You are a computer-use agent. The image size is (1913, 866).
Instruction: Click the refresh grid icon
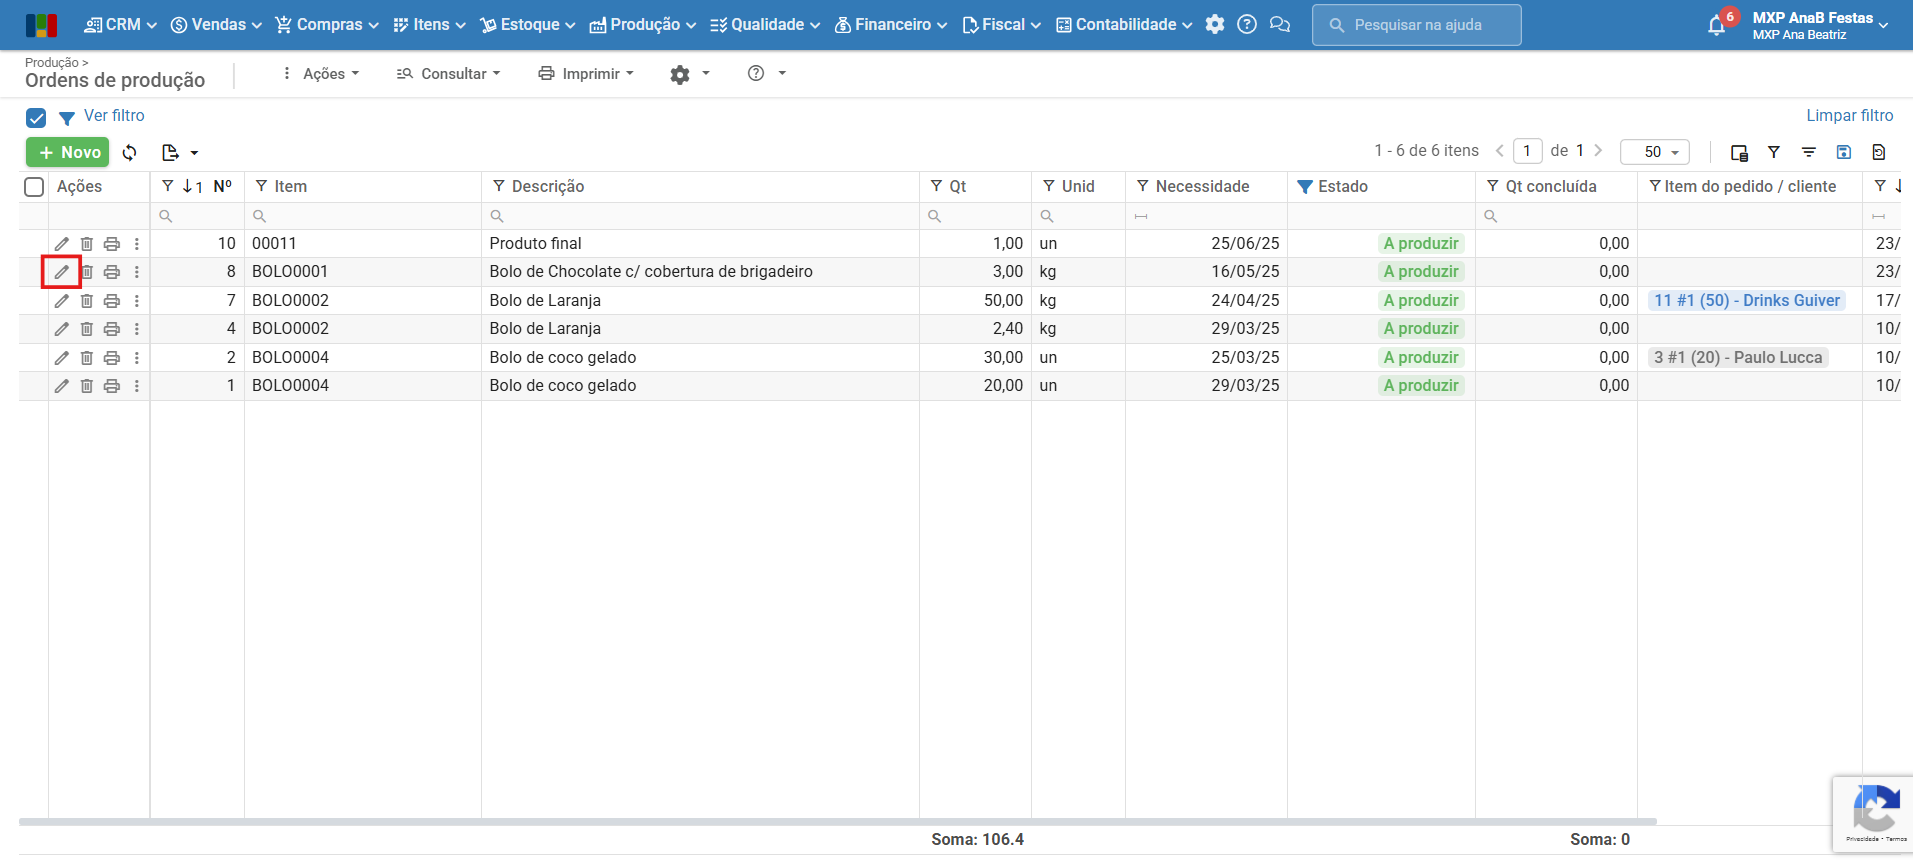[130, 153]
